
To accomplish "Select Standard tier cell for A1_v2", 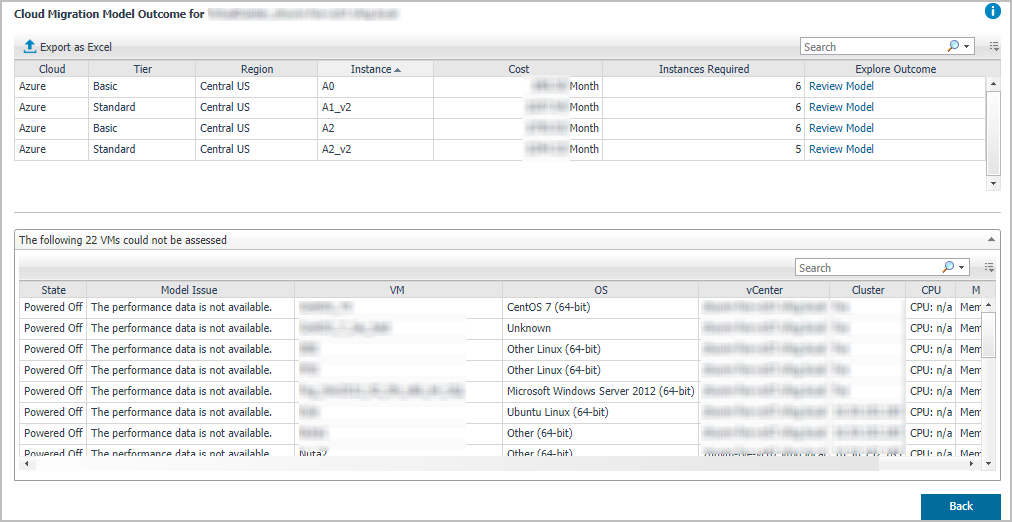I will point(142,108).
